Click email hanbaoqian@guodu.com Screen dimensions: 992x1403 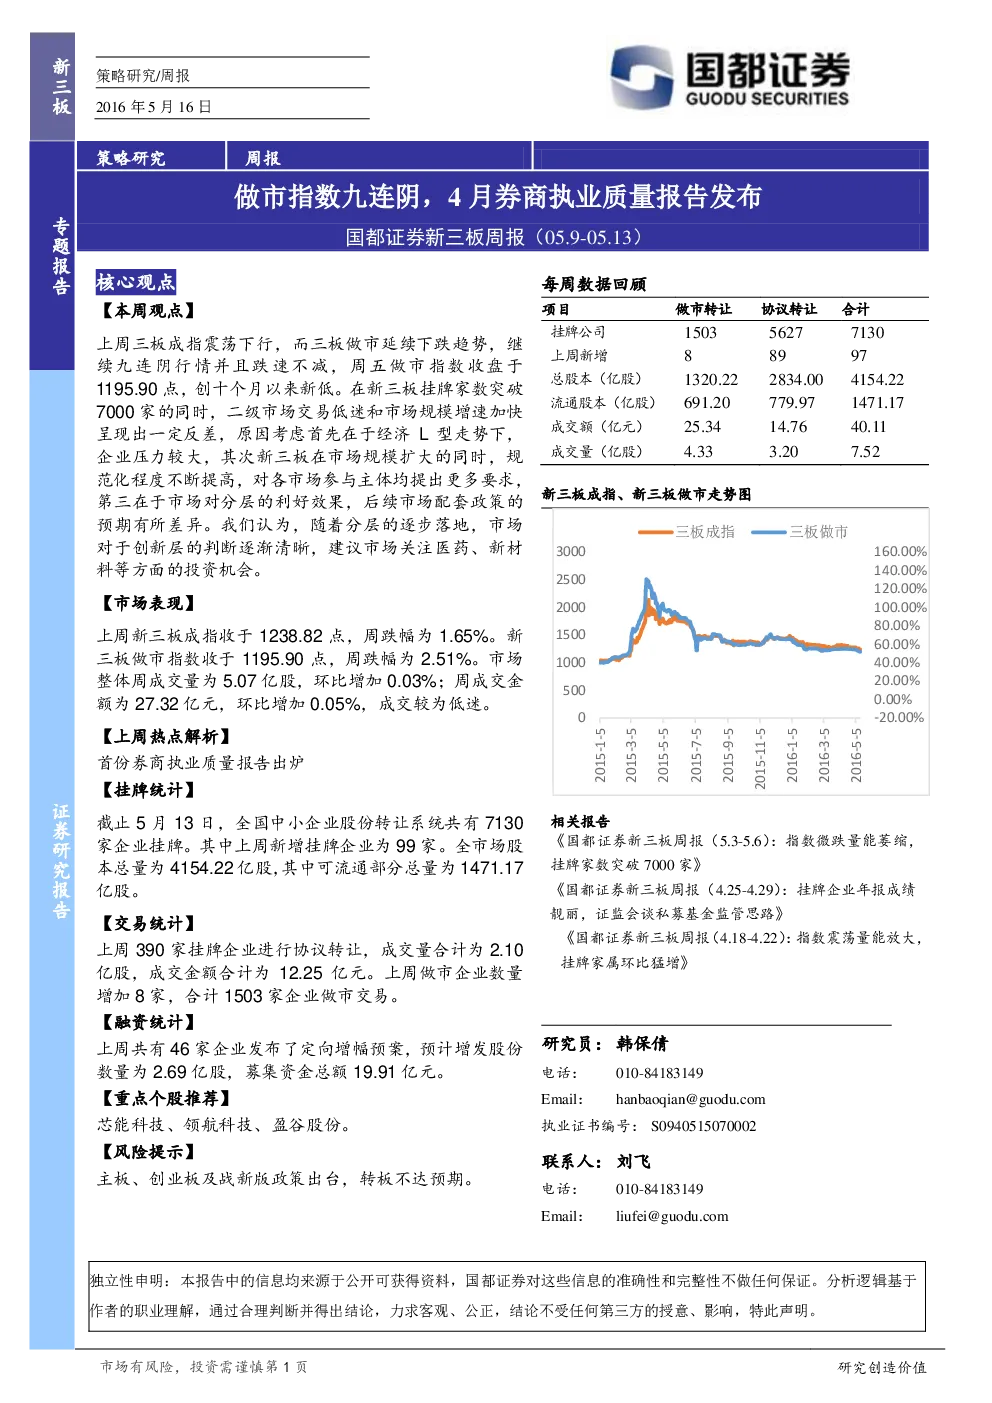click(690, 1099)
